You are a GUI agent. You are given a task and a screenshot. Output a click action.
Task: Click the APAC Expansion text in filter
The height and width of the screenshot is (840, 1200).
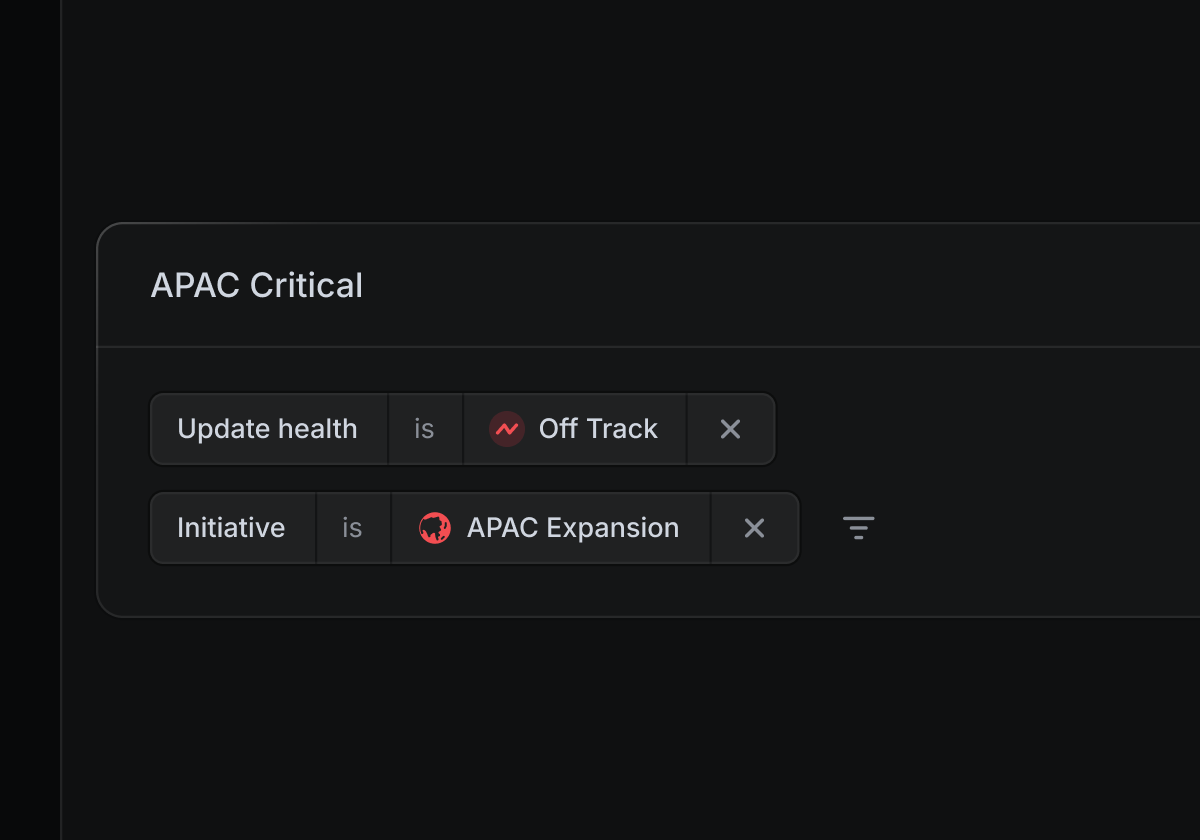(x=573, y=528)
